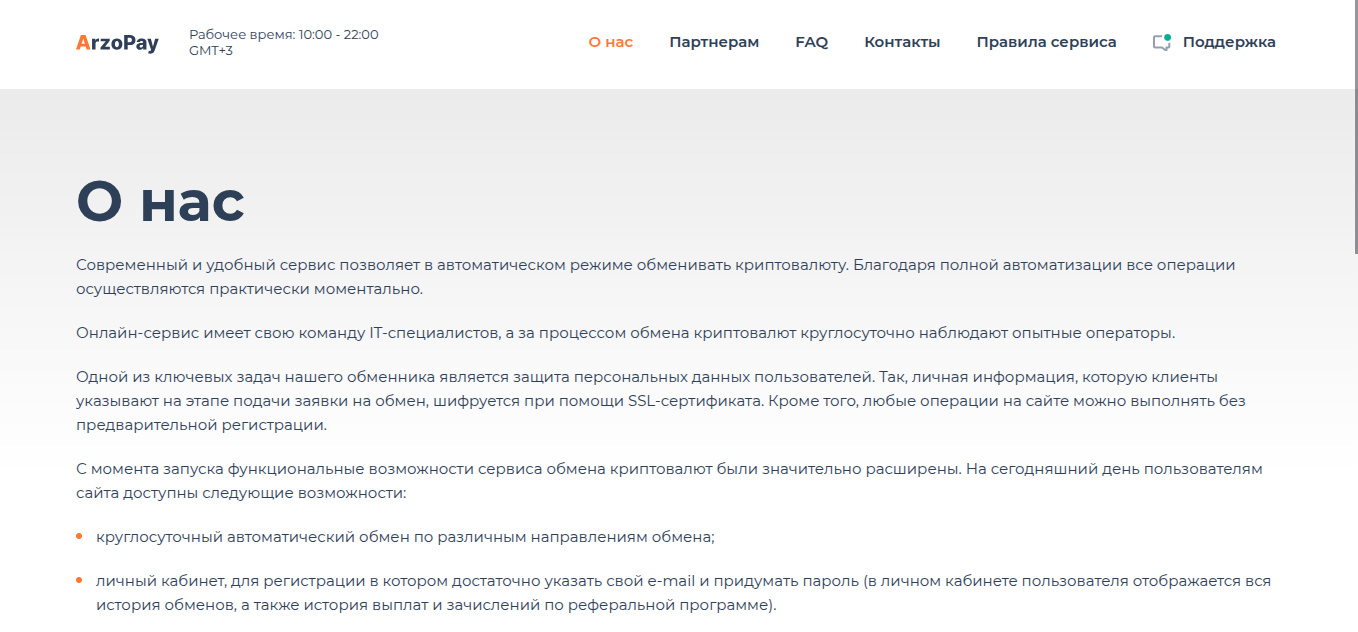
Task: Click the large «О нас» page heading
Action: pyautogui.click(x=161, y=203)
